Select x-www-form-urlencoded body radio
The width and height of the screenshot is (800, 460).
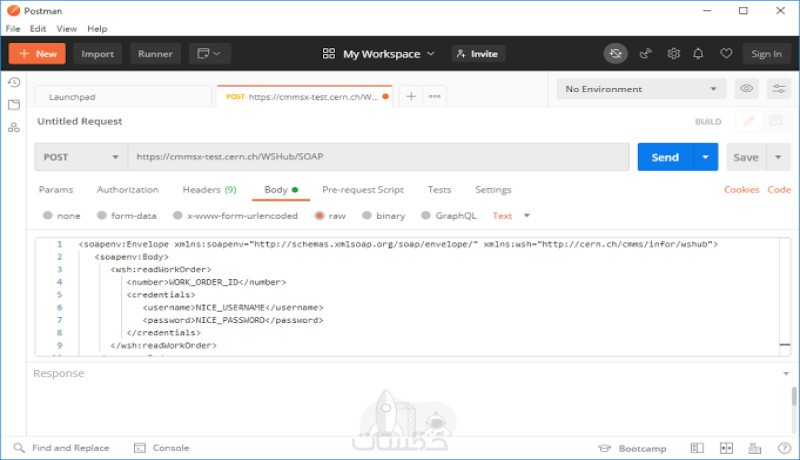178,215
